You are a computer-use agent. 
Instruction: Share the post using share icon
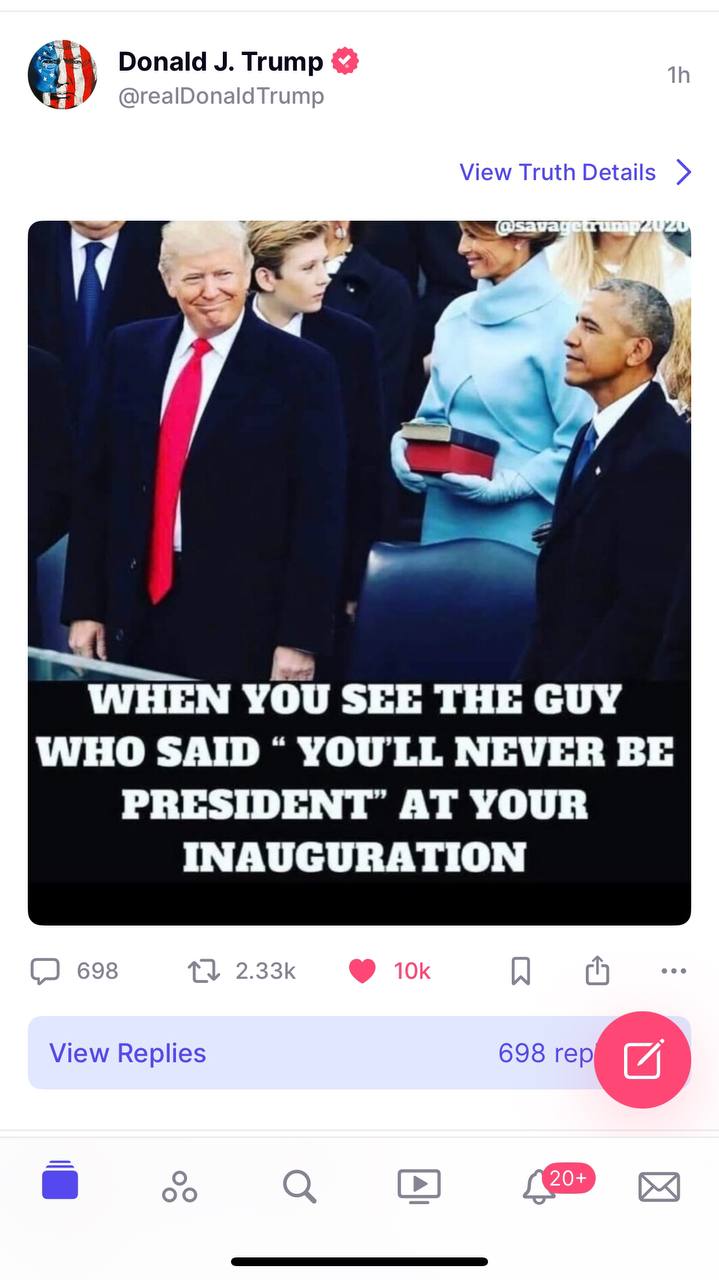(x=597, y=970)
